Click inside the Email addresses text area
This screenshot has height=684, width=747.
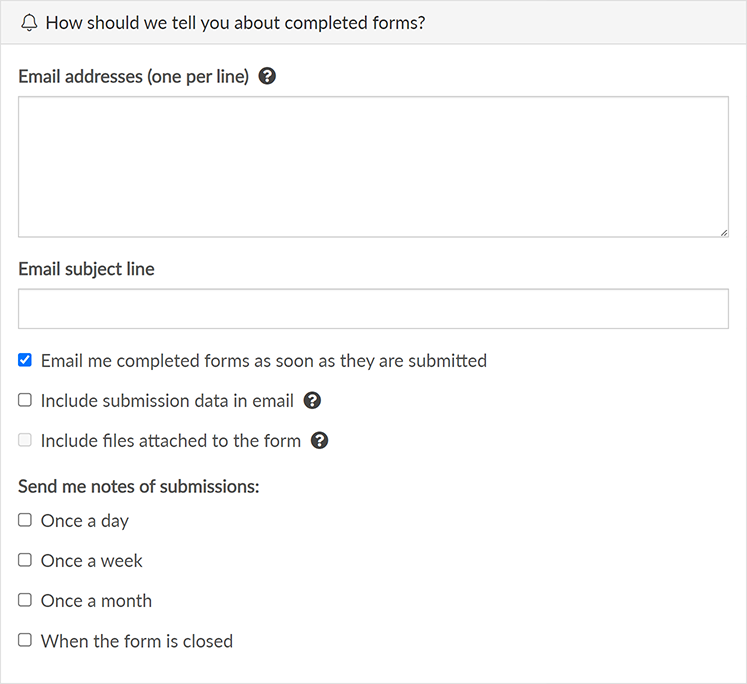(373, 166)
